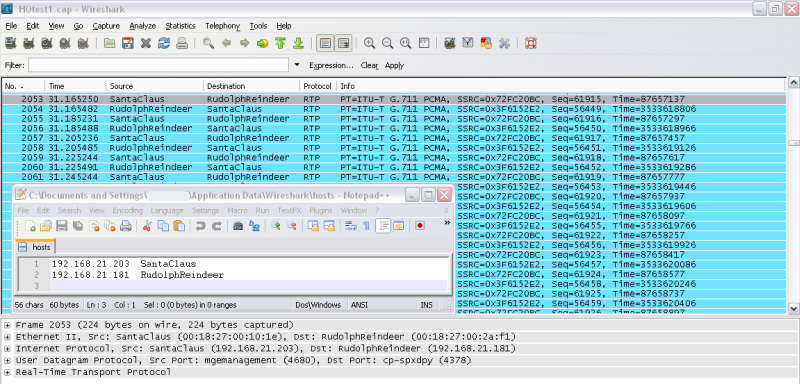
Task: Toggle indent guide in Notepad++ toolbar
Action: coord(383,225)
